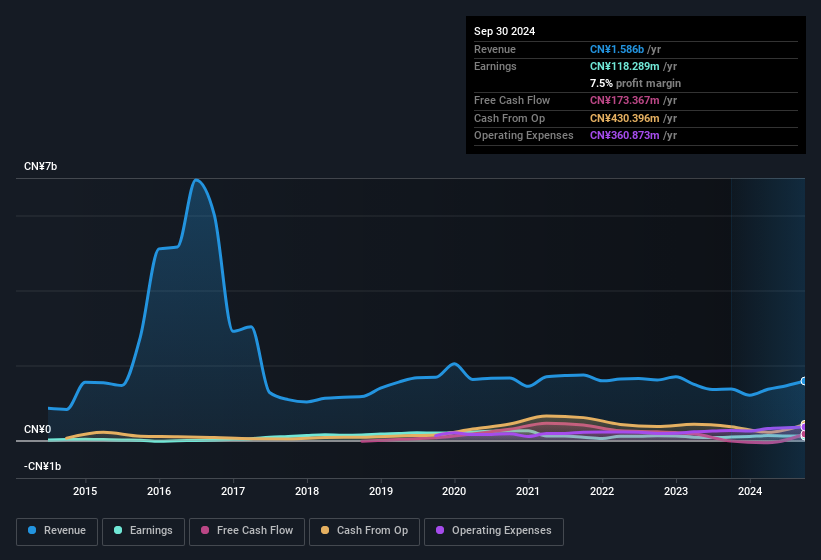Toggle the Free Cash Flow legend button
The height and width of the screenshot is (560, 821).
click(247, 531)
